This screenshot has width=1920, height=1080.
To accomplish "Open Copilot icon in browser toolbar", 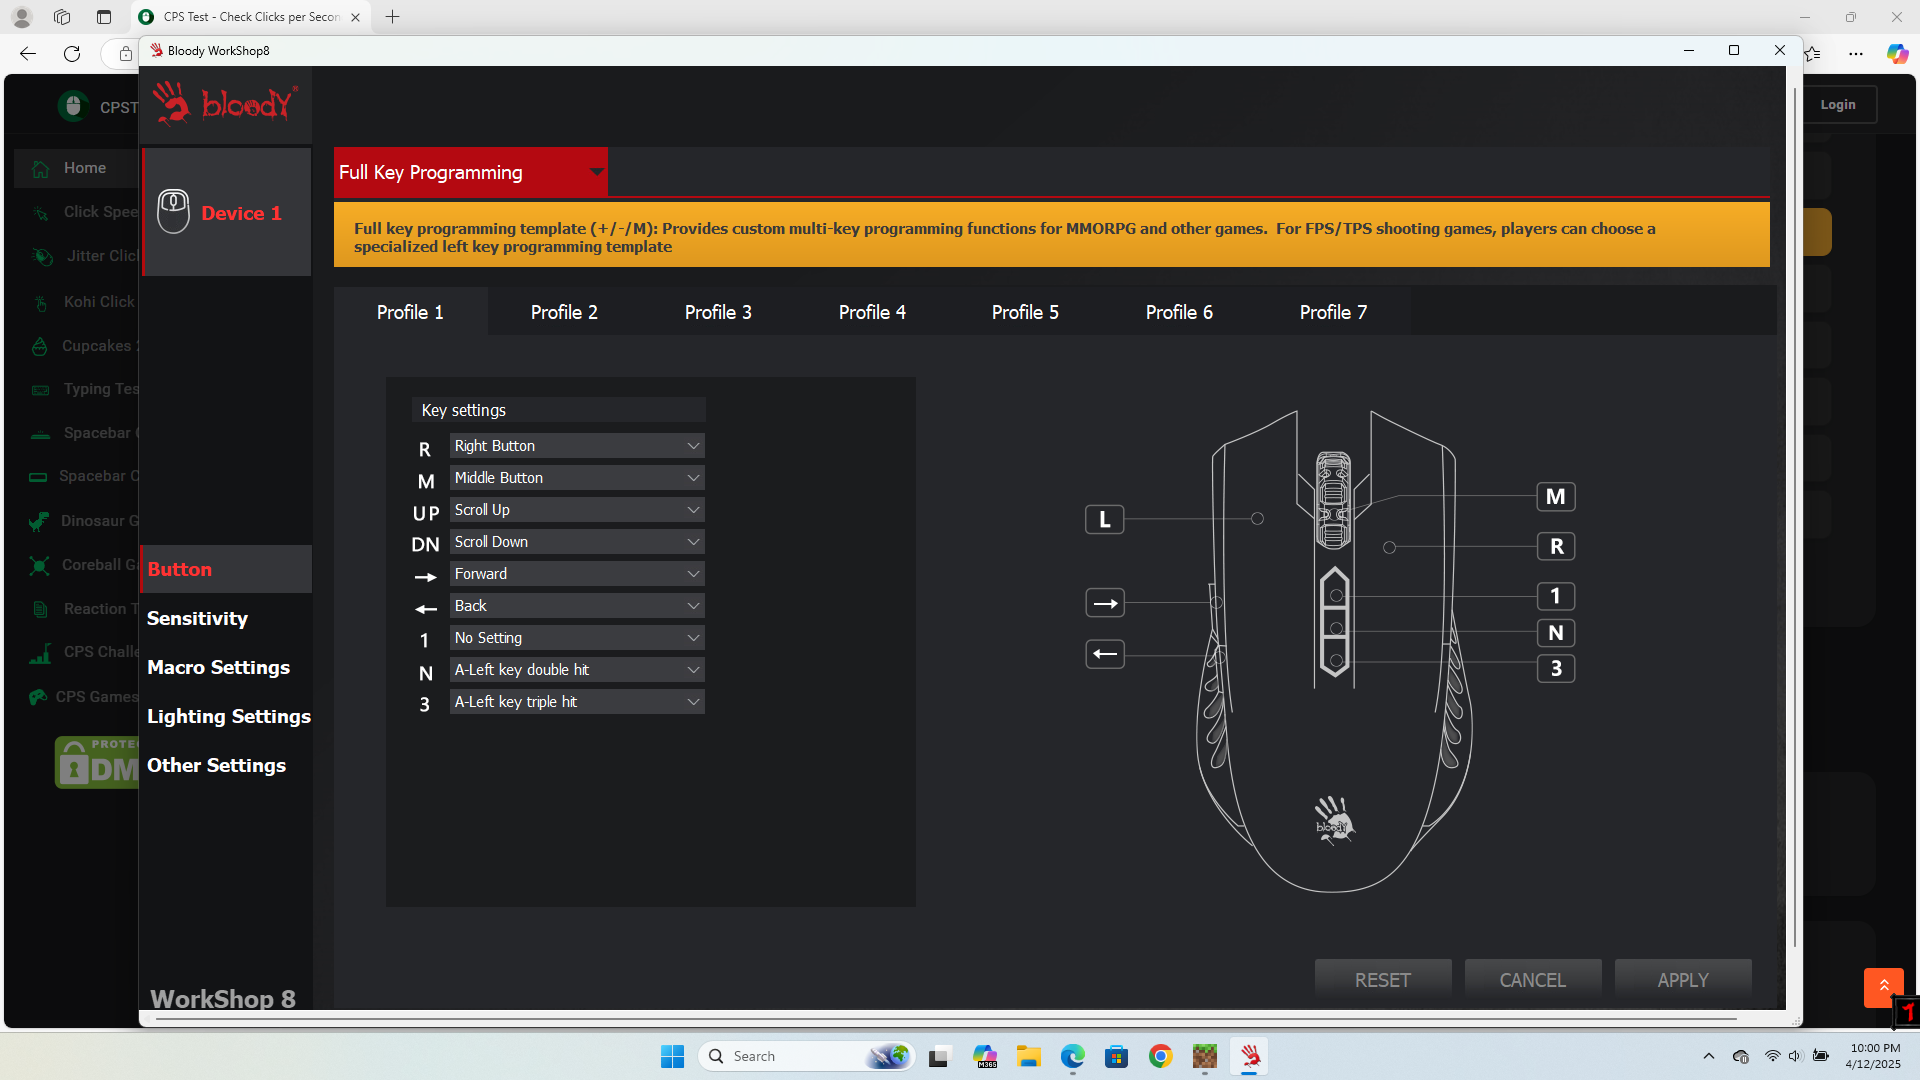I will tap(1897, 54).
